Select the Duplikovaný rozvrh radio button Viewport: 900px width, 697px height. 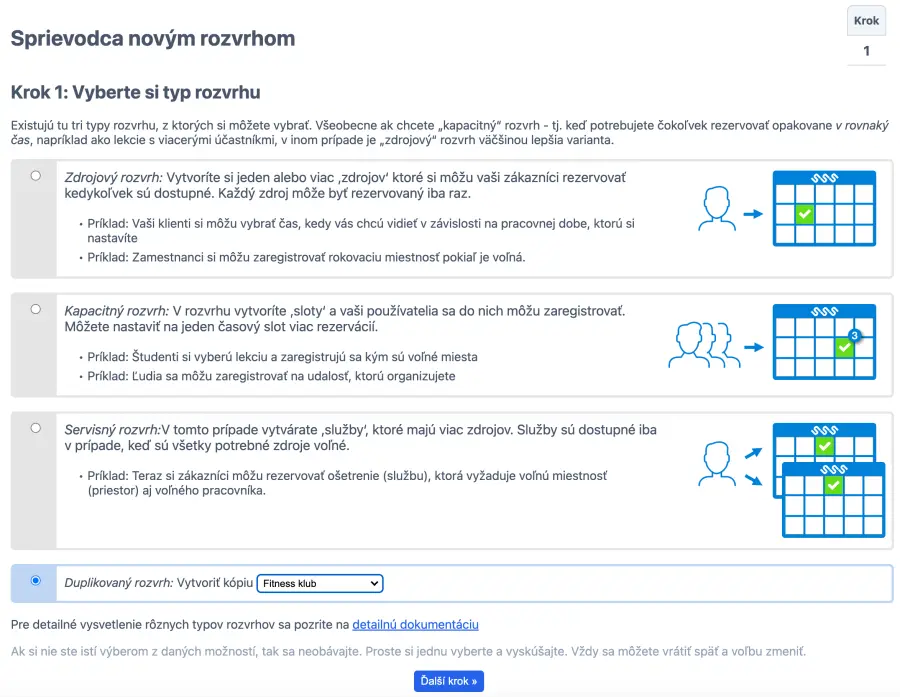coord(36,580)
